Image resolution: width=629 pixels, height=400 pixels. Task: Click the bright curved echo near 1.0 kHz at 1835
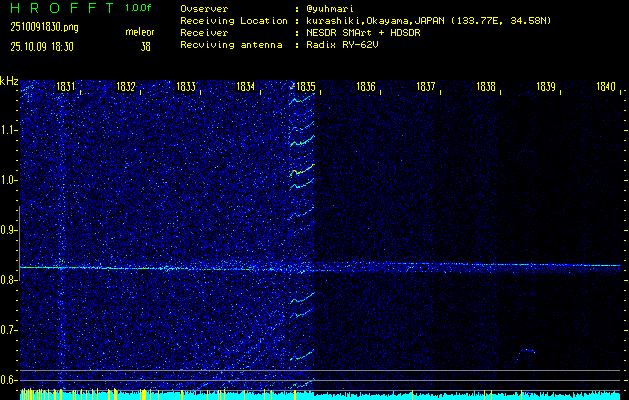(302, 170)
